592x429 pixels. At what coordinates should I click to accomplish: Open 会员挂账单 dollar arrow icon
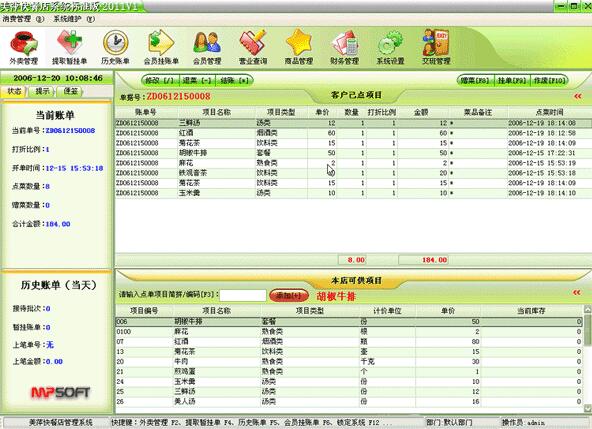[161, 48]
